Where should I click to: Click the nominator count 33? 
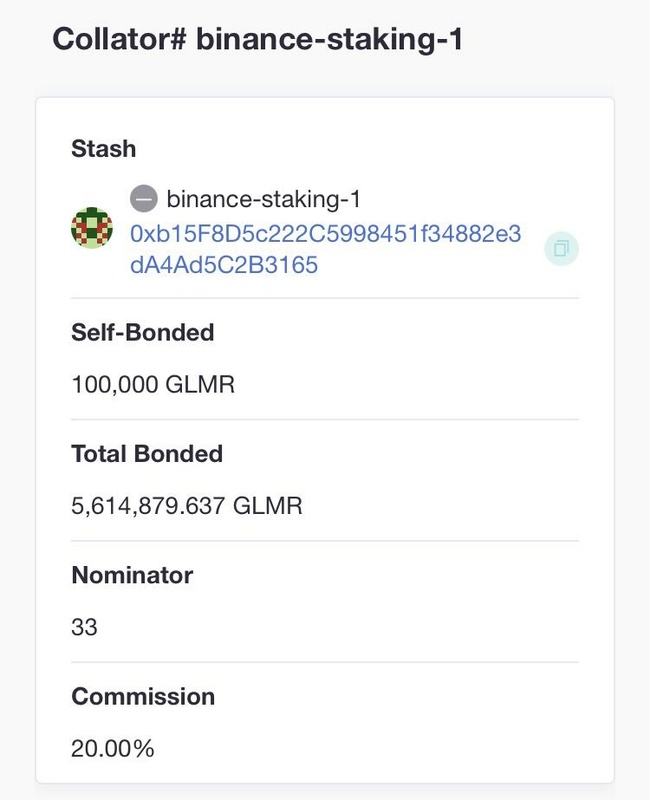pos(85,627)
